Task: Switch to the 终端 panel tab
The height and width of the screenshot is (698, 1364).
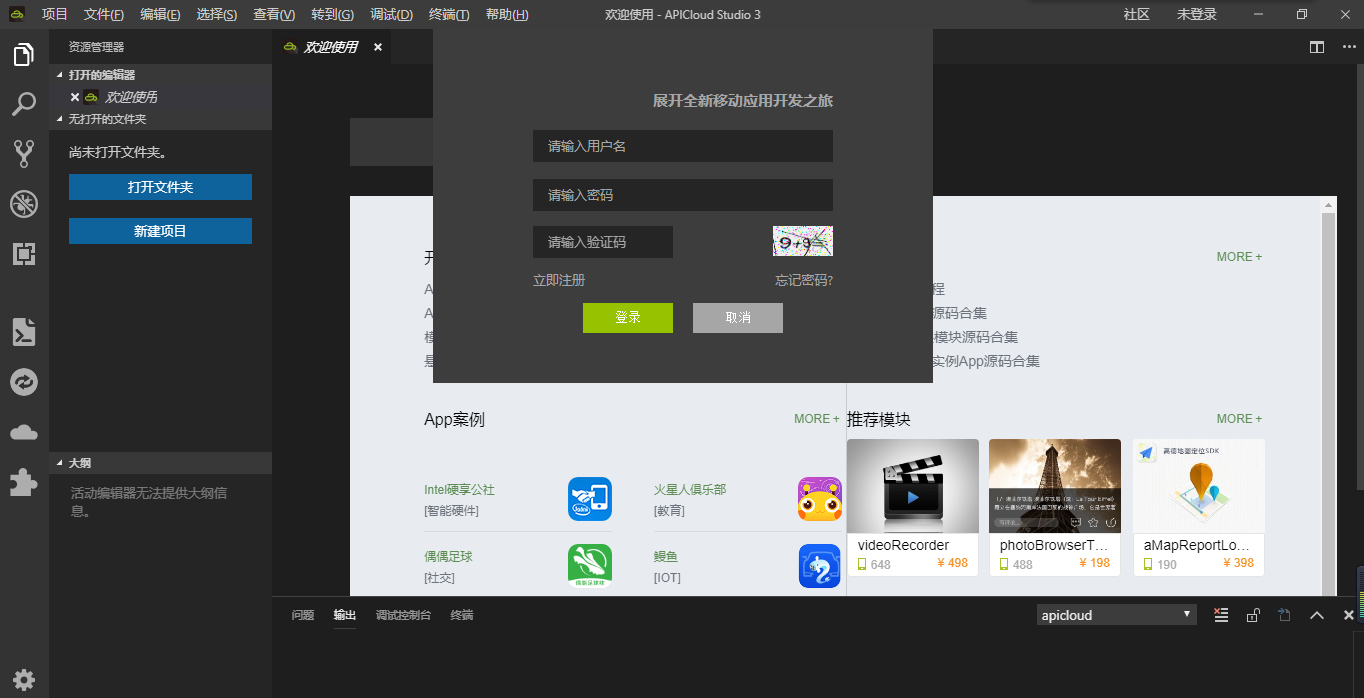Action: (462, 615)
